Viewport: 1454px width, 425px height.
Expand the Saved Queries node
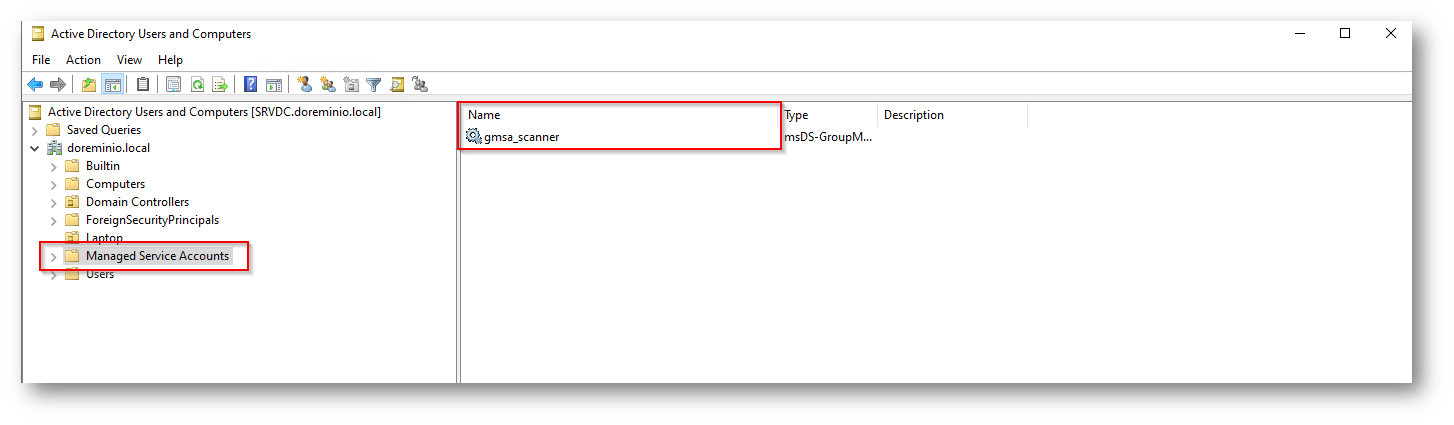tap(35, 130)
